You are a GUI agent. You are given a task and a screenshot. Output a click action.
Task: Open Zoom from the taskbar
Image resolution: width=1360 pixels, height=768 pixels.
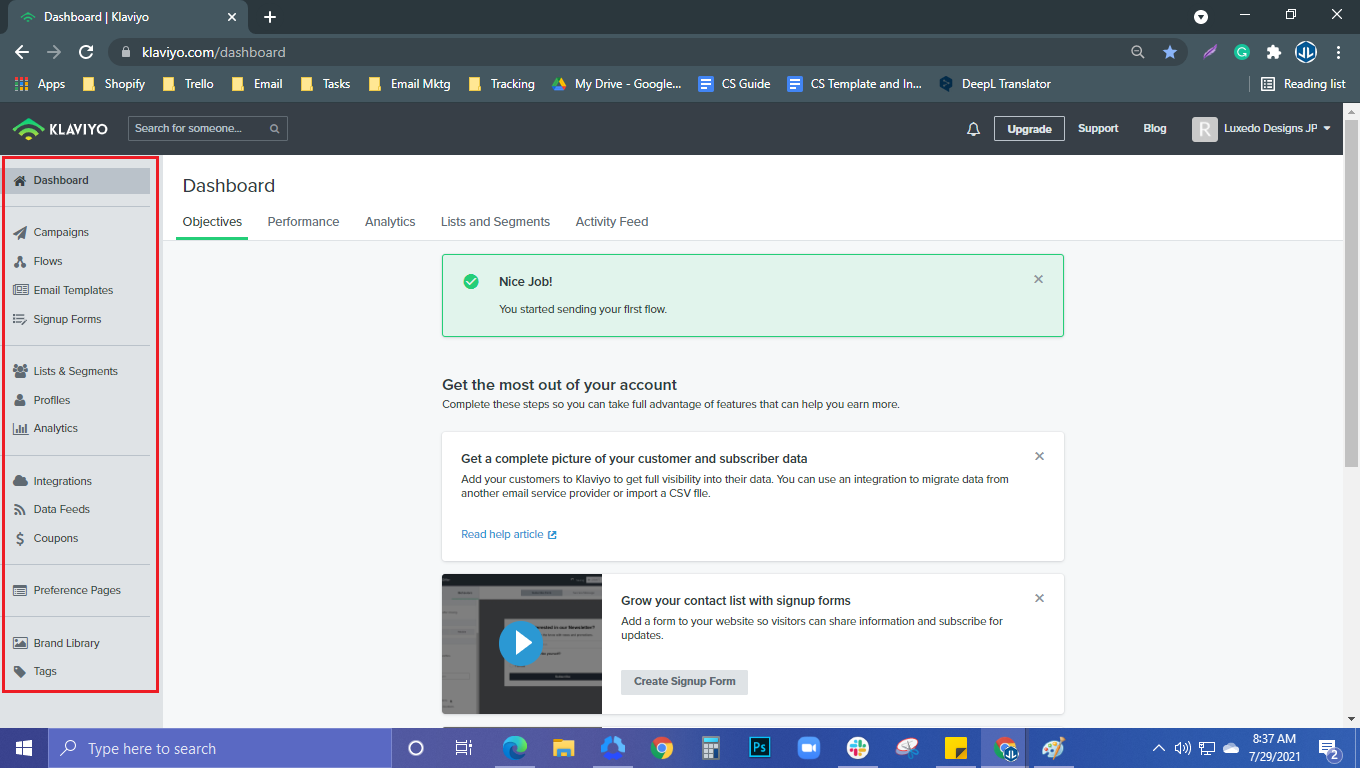(x=808, y=748)
